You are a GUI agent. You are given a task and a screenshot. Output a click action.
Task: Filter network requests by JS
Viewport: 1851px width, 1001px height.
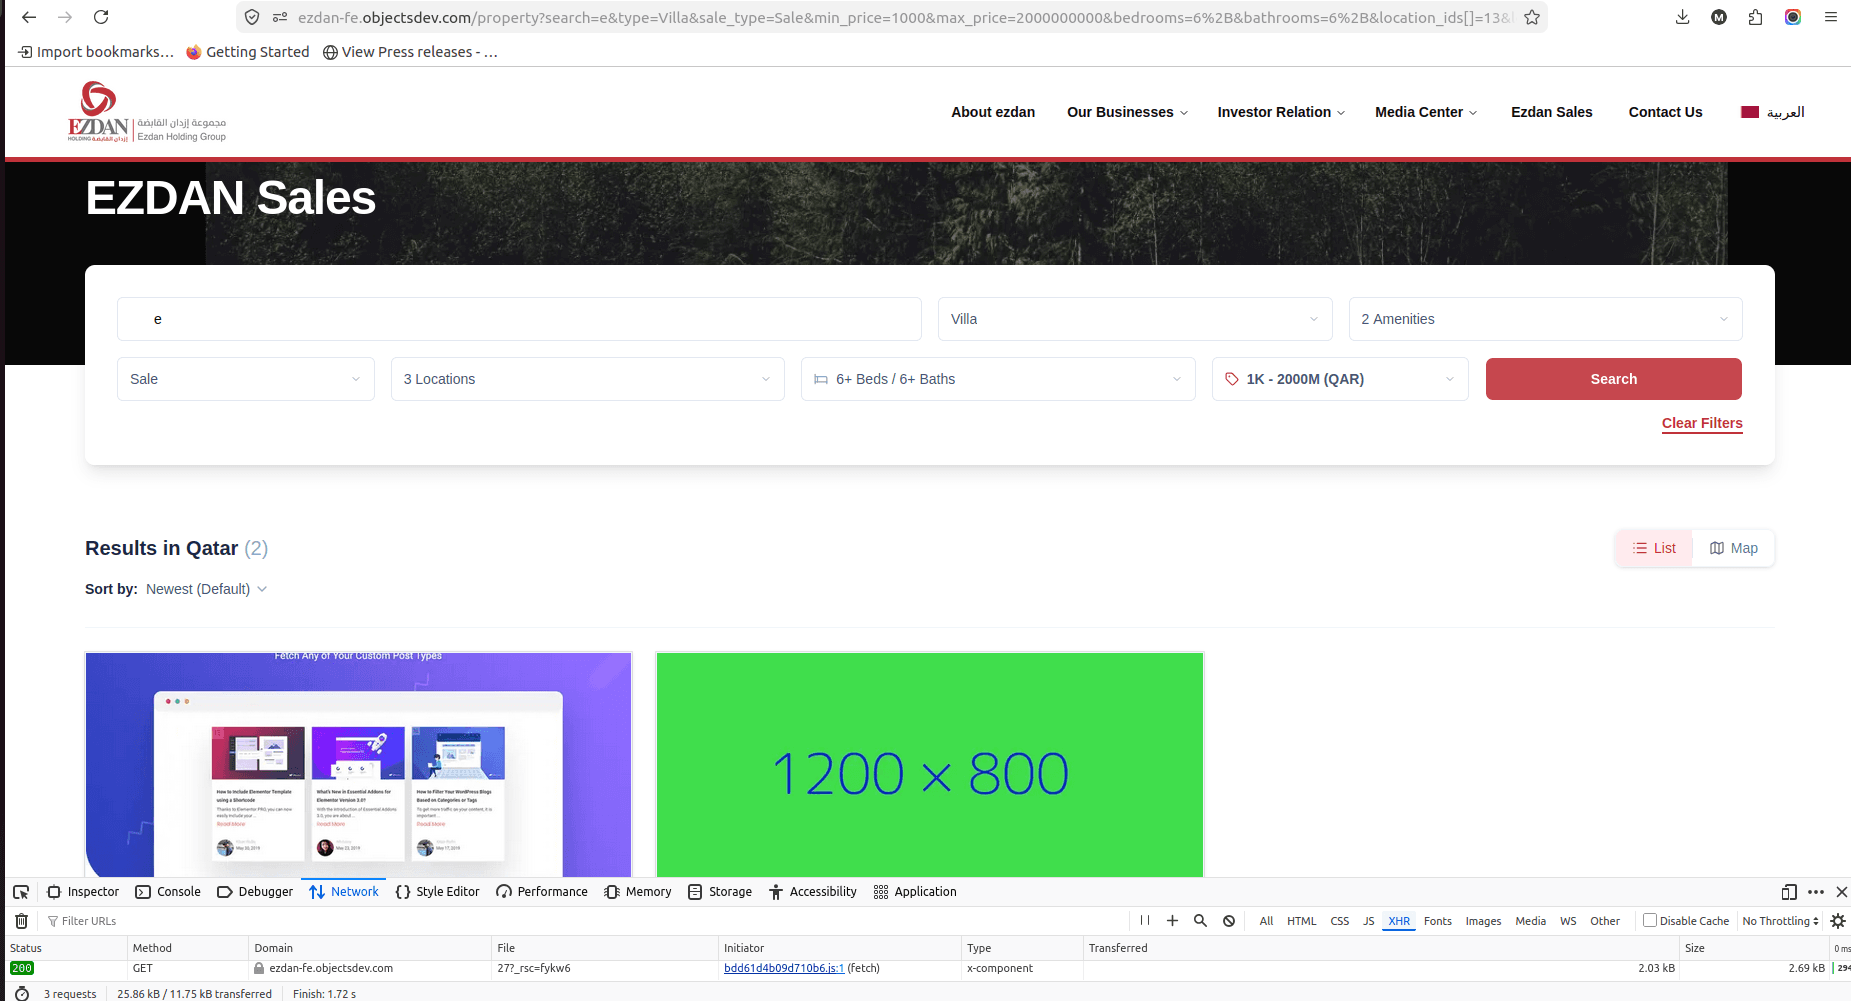coord(1369,921)
